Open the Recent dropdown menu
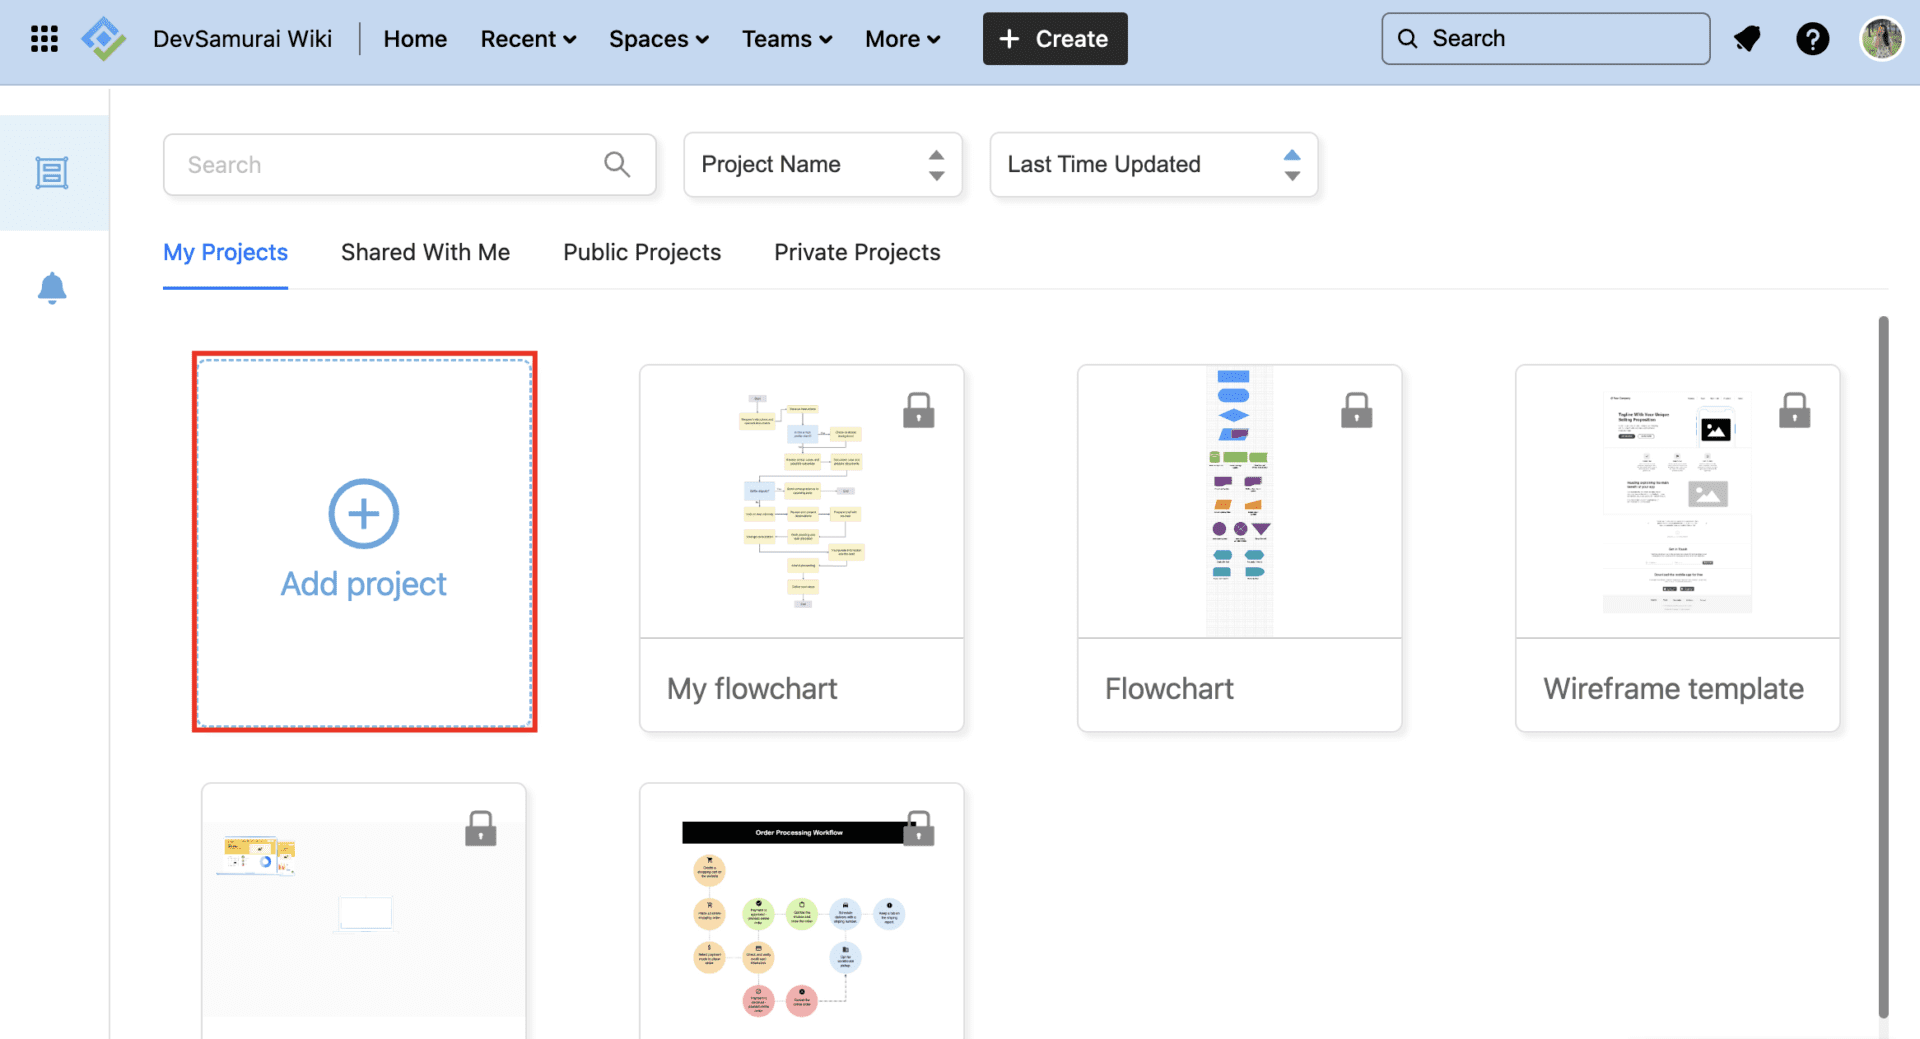The image size is (1920, 1039). pyautogui.click(x=528, y=38)
